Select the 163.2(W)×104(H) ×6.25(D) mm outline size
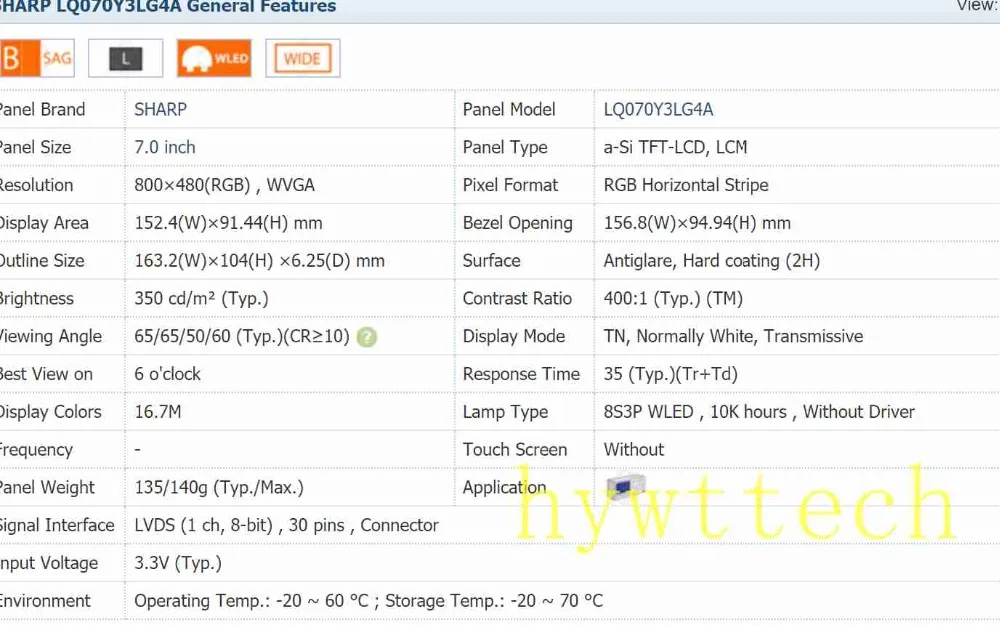The image size is (1000, 625). 260,261
